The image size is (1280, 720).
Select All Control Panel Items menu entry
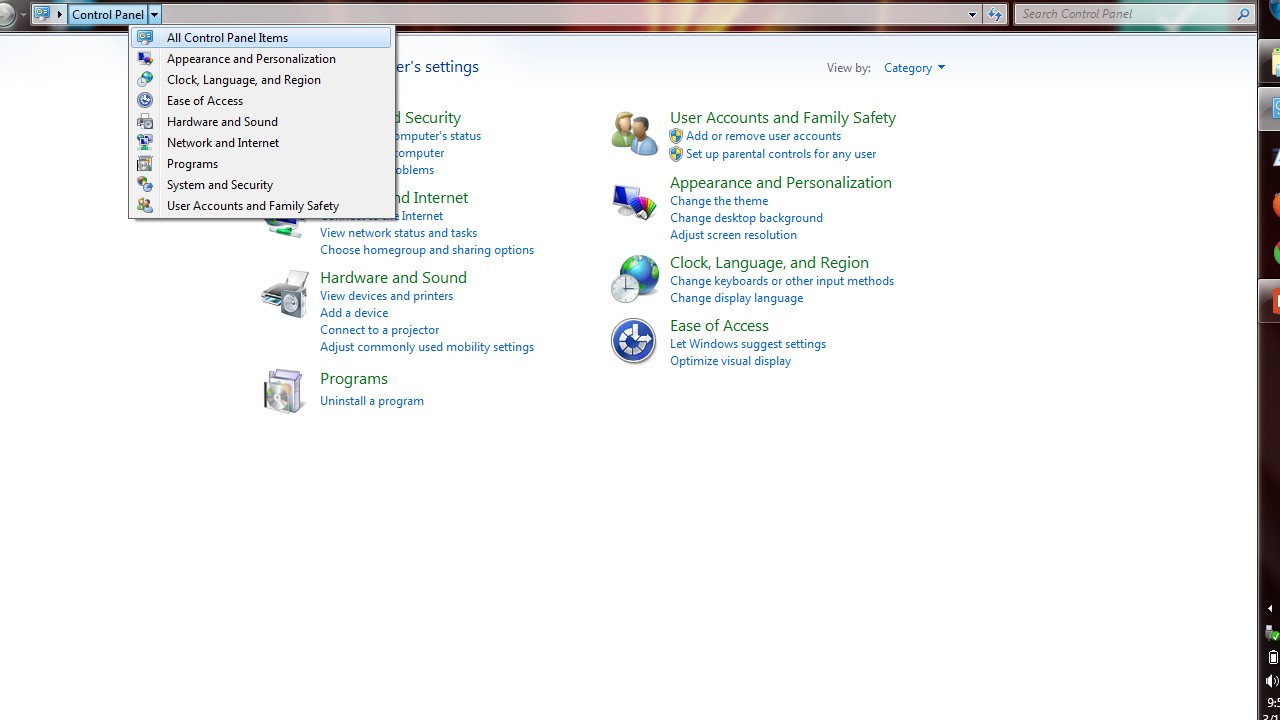pyautogui.click(x=227, y=38)
